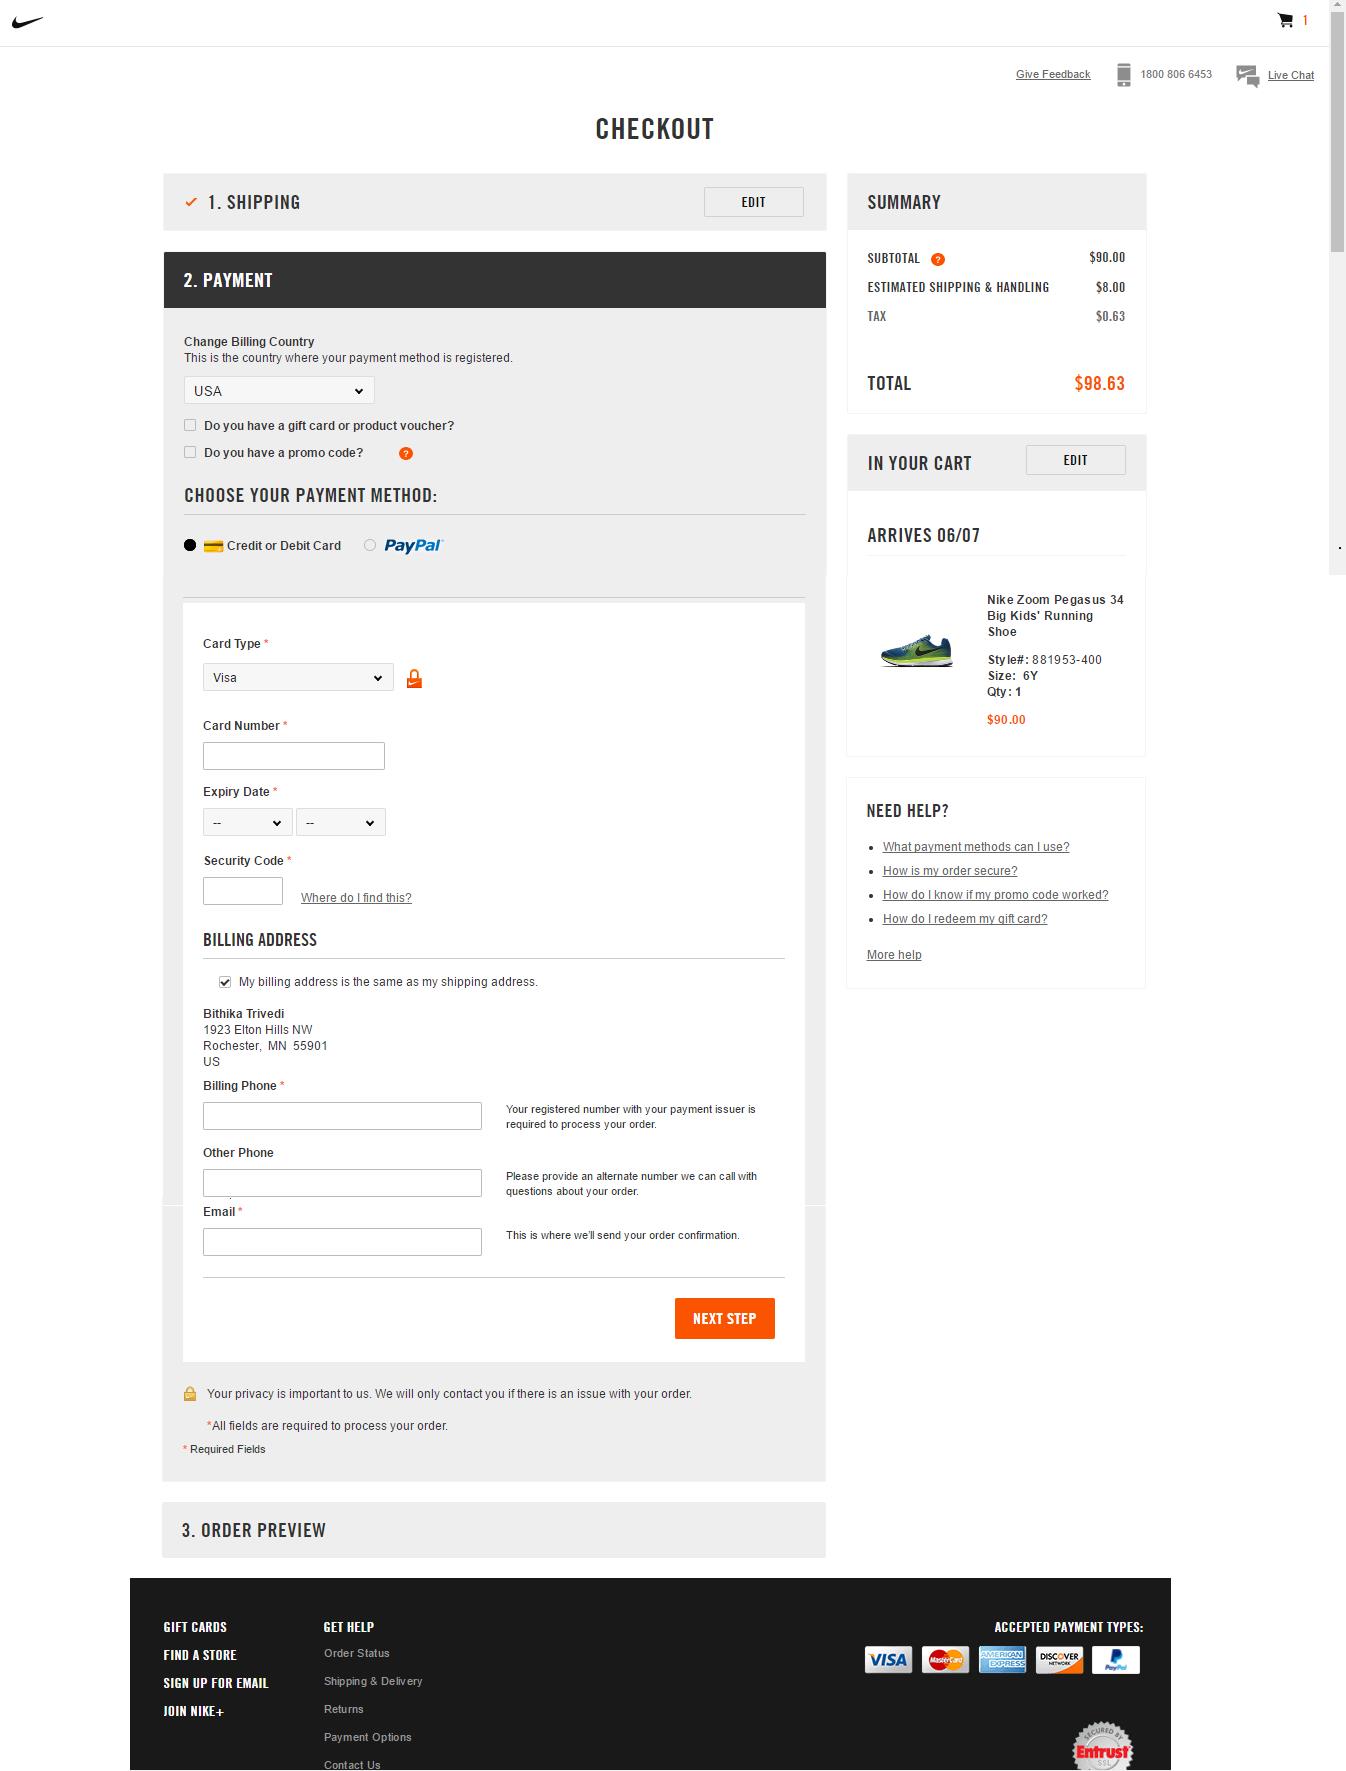Select GIFT CARDS in the footer
Screen dimensions: 1346x1771
pyautogui.click(x=195, y=1626)
